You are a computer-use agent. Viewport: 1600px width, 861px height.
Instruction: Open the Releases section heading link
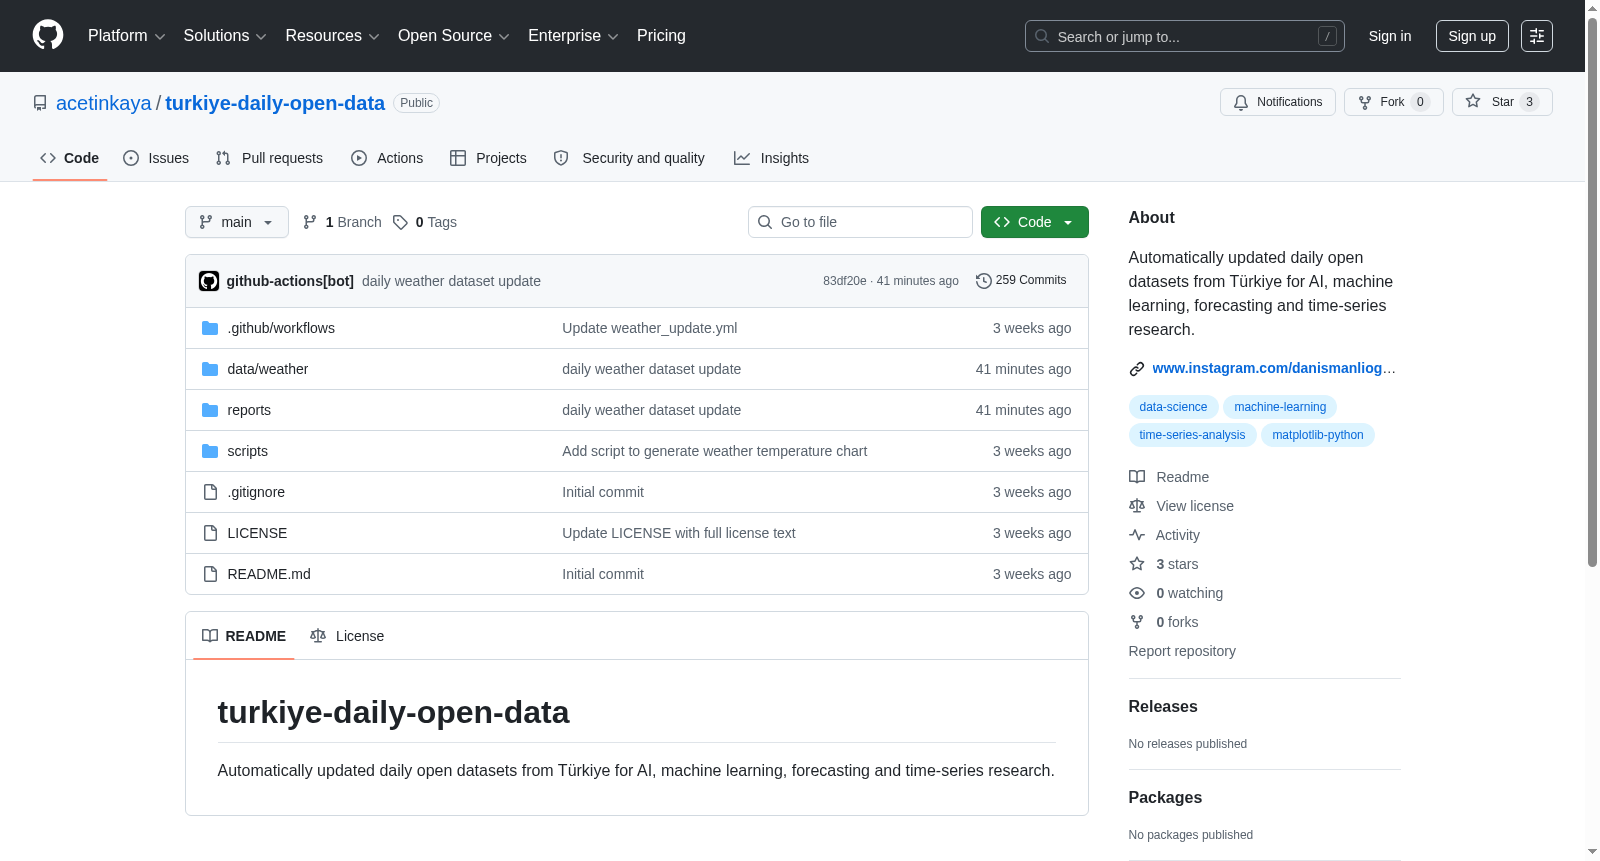coord(1163,706)
